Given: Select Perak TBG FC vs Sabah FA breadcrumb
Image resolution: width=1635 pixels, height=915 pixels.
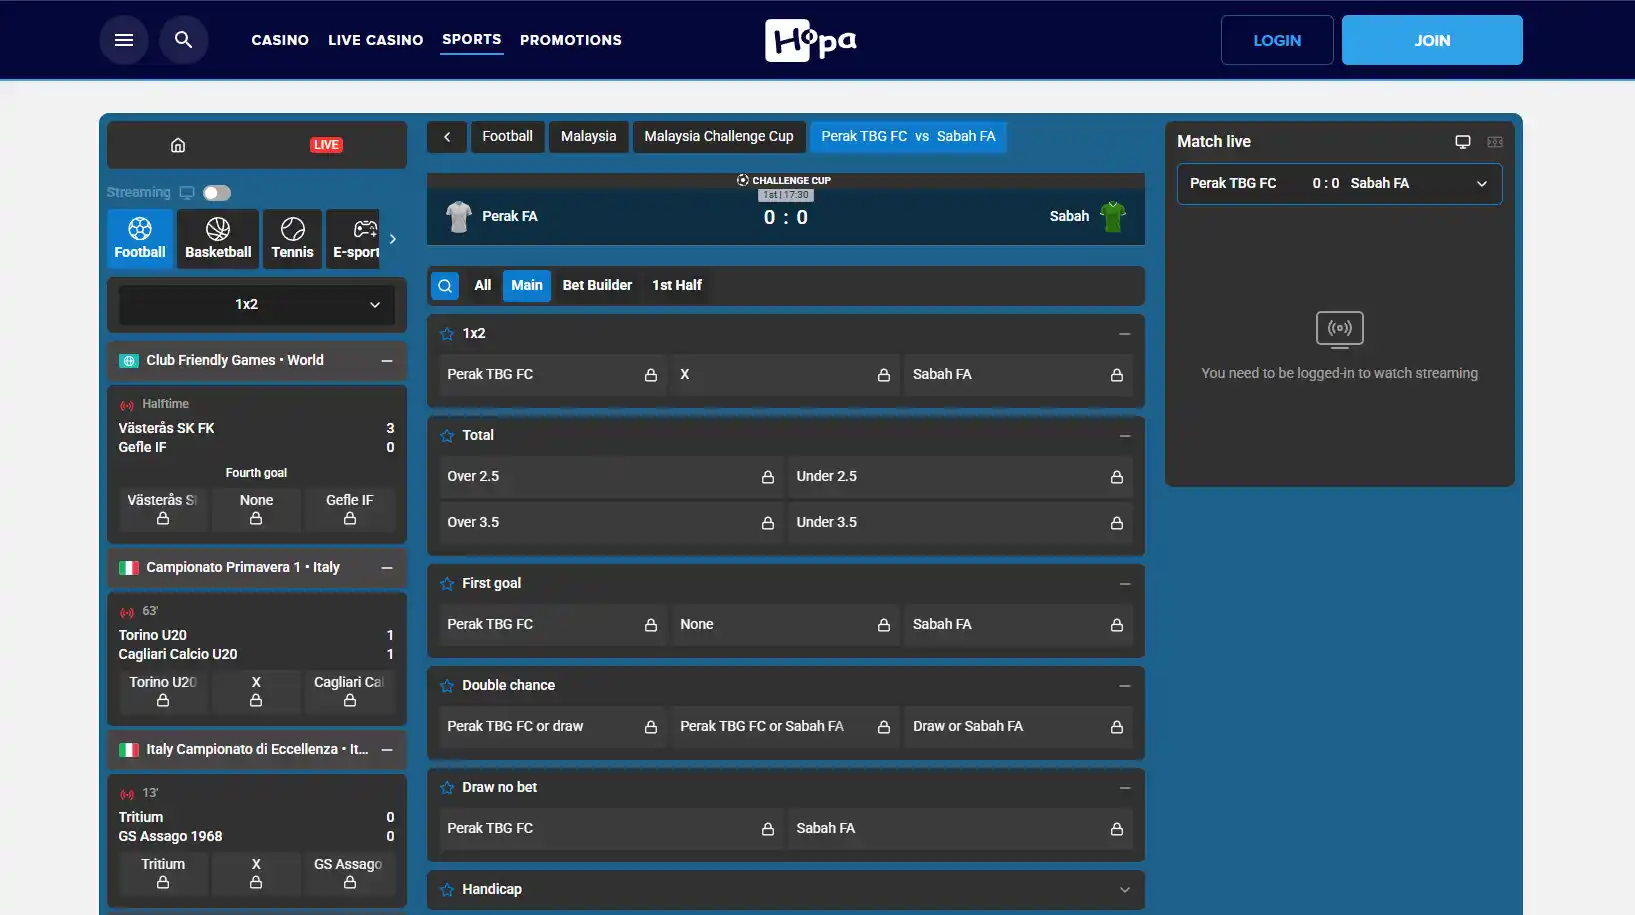Looking at the screenshot, I should click(908, 137).
